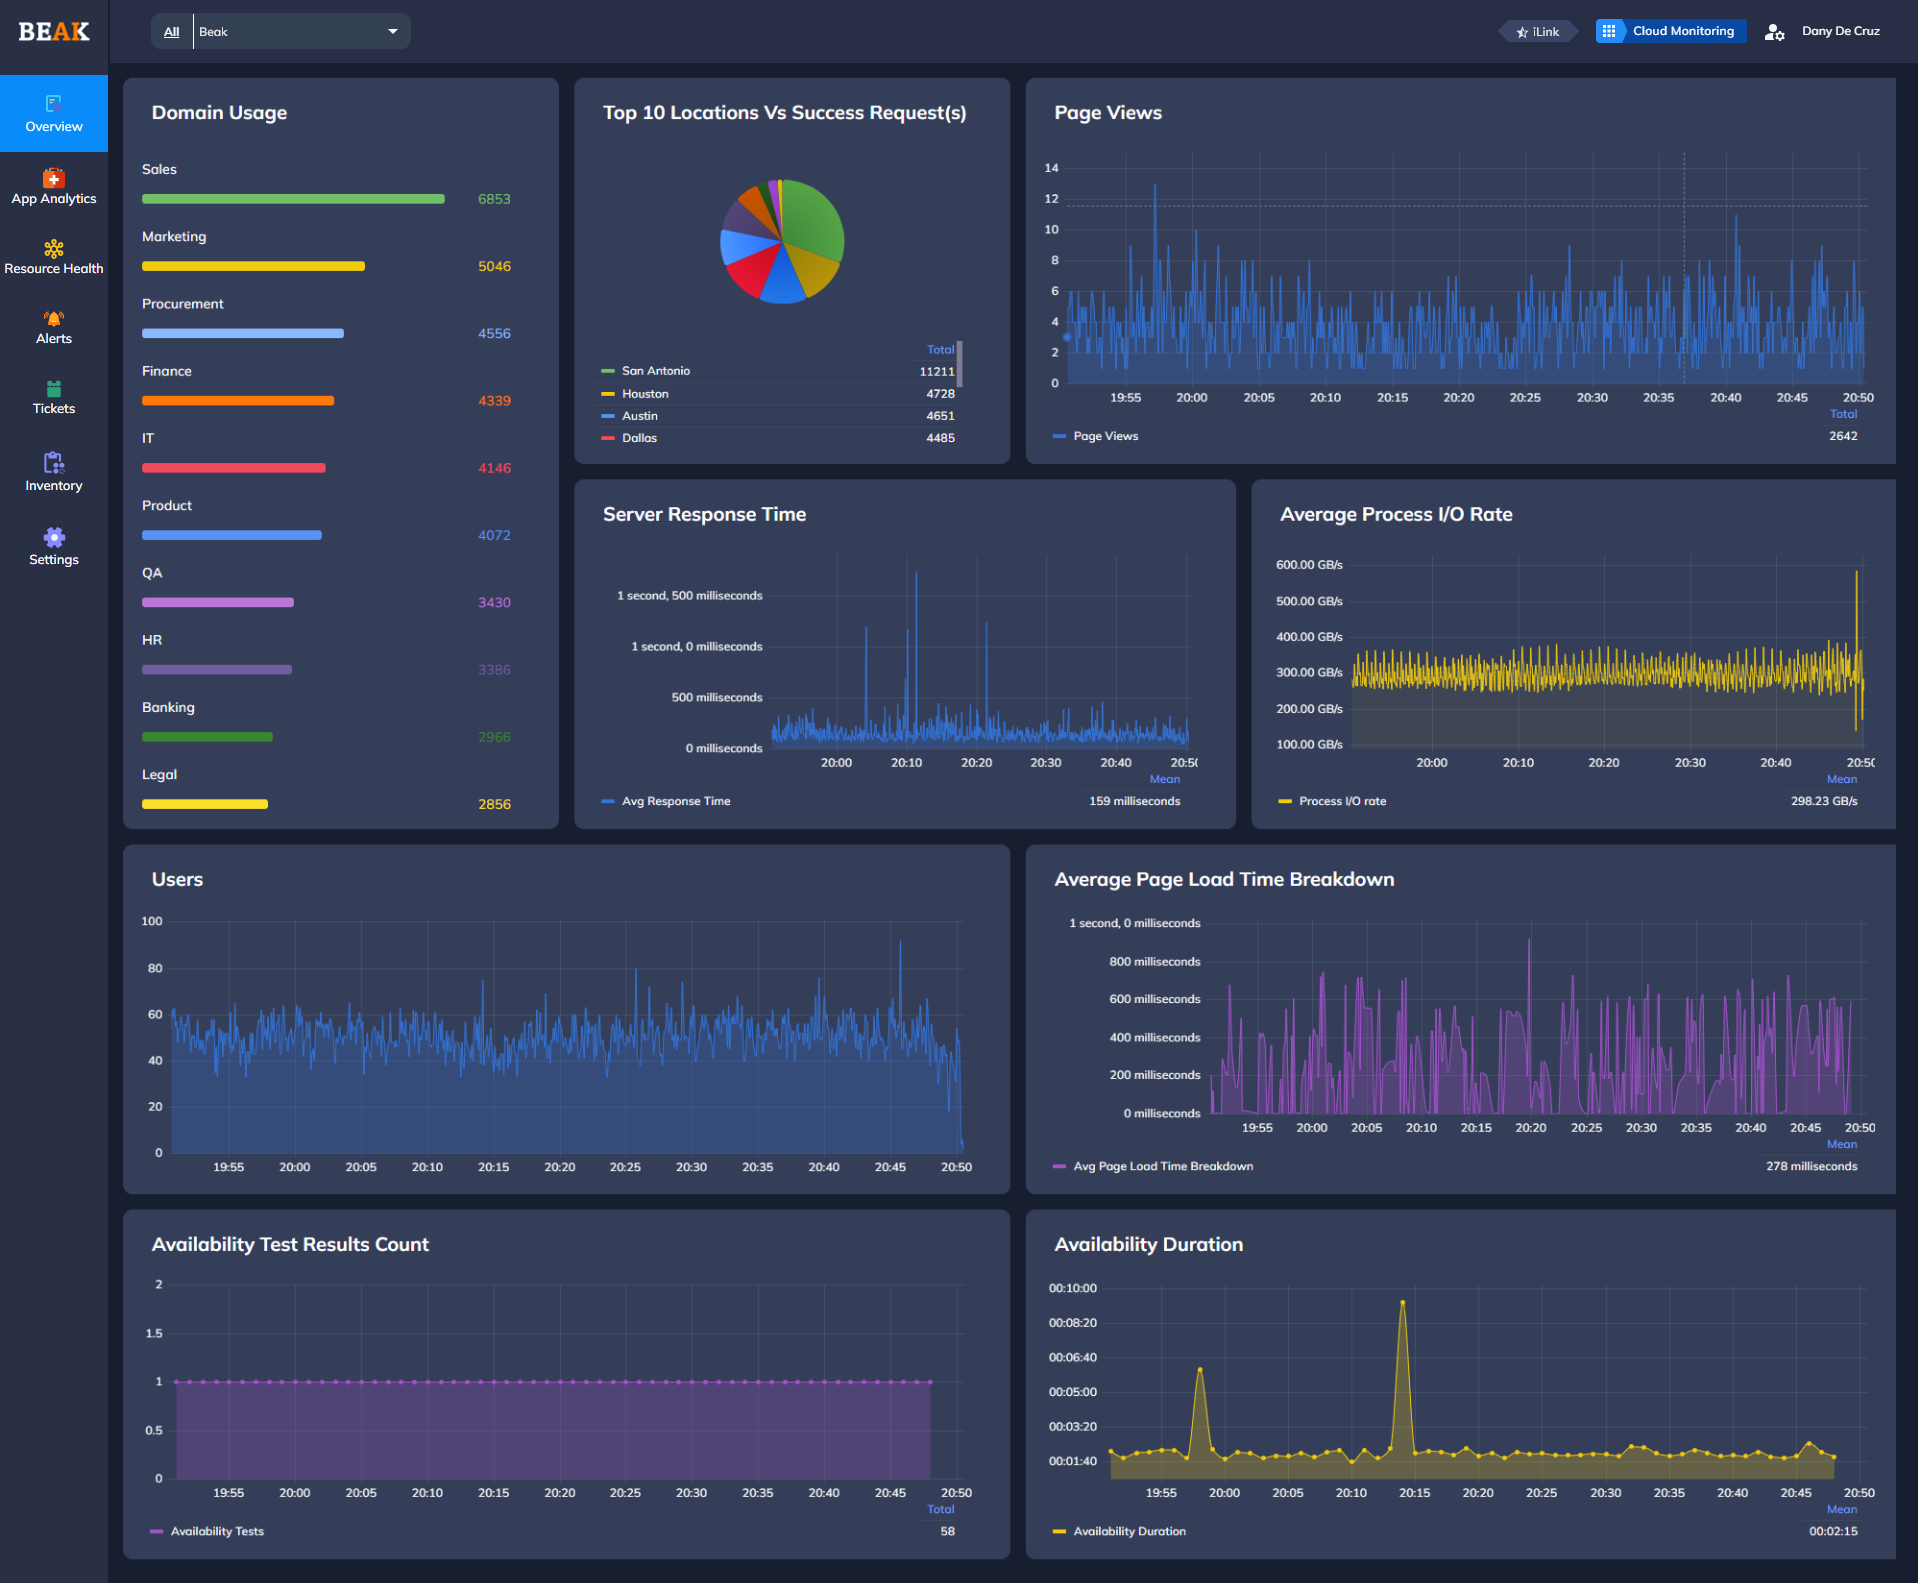Click the Banking value 2966
1918x1583 pixels.
tap(494, 737)
